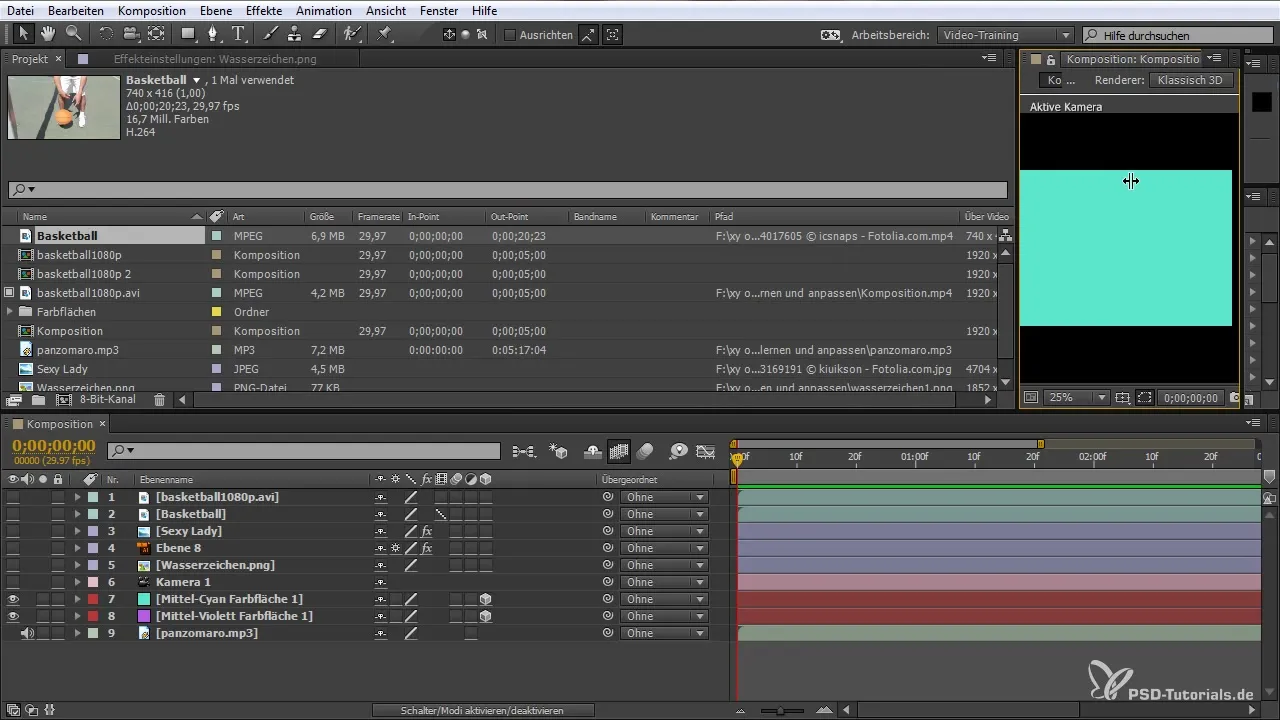Open the Effekte menu
1280x720 pixels.
pyautogui.click(x=264, y=10)
